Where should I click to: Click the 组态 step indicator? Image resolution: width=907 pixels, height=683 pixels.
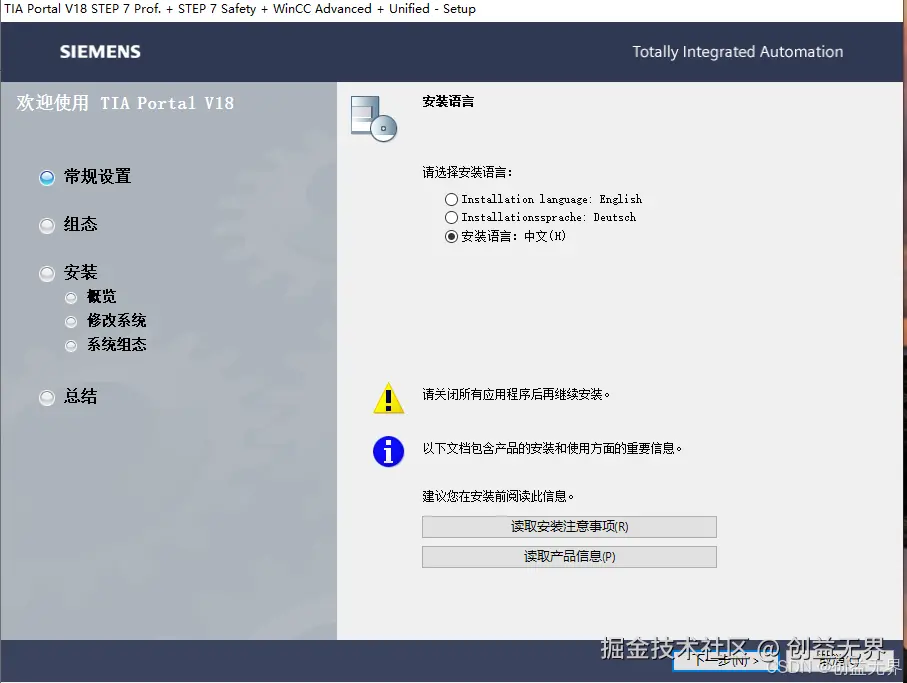click(47, 225)
